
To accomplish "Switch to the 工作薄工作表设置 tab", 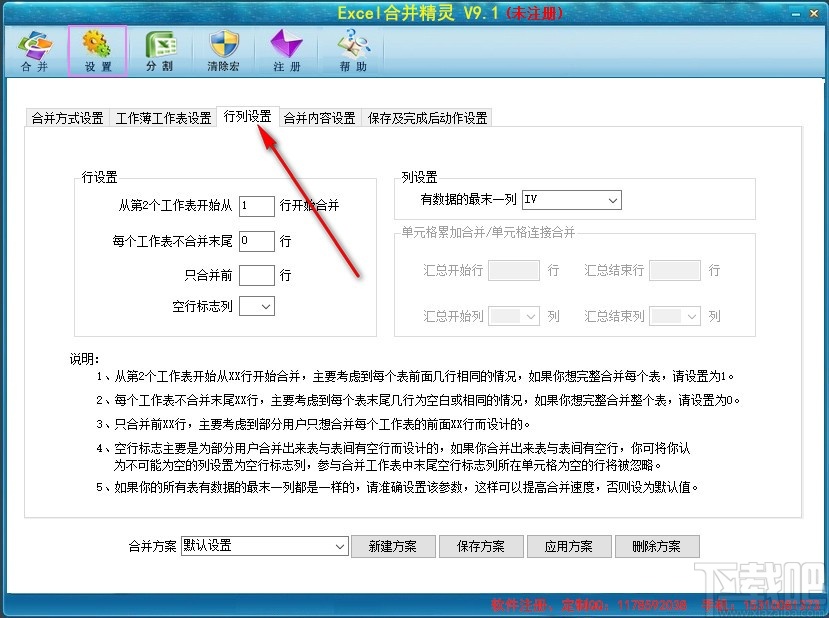I will click(x=163, y=118).
